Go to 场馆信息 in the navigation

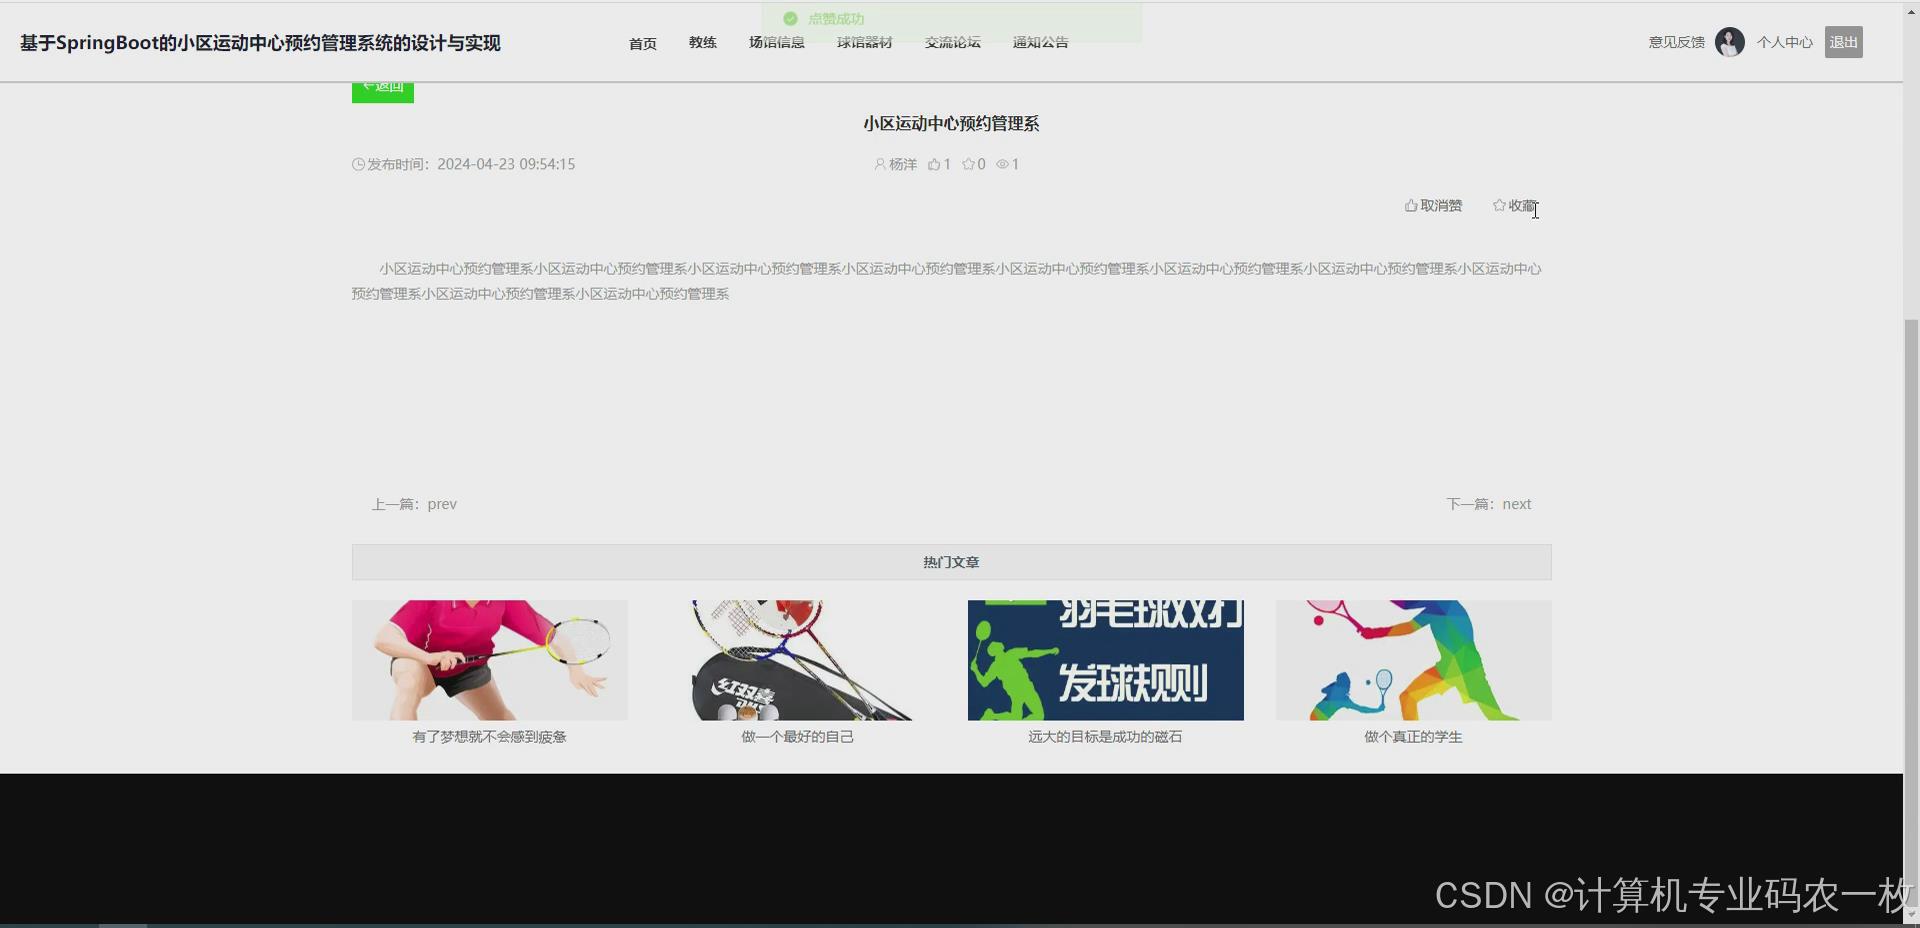[777, 42]
